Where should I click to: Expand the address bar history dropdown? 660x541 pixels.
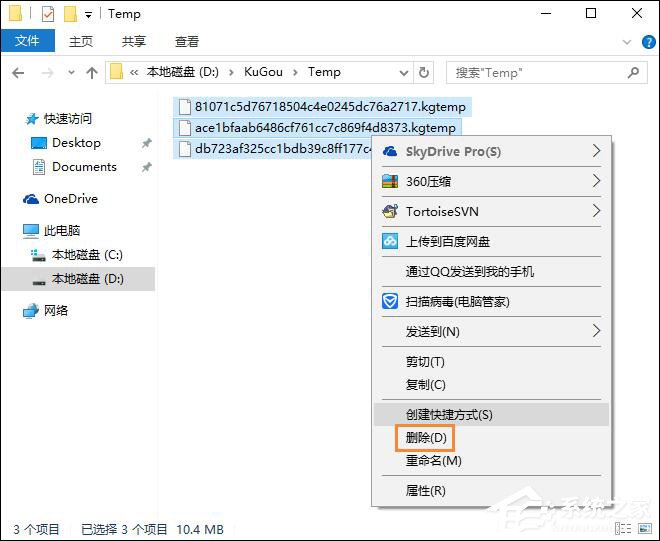click(x=404, y=73)
